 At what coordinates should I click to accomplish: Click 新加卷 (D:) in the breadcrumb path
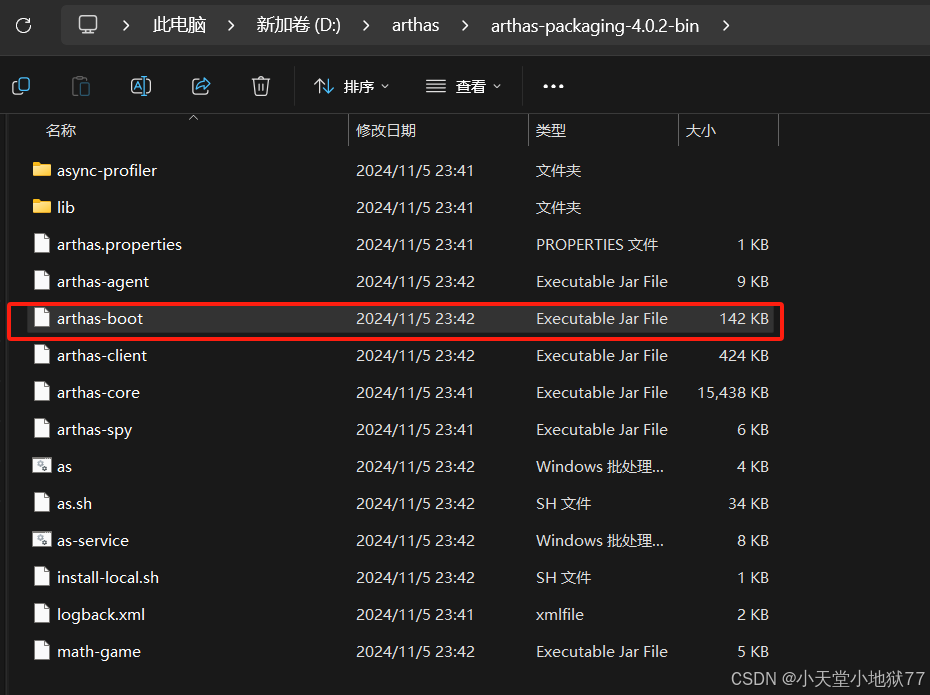297,26
